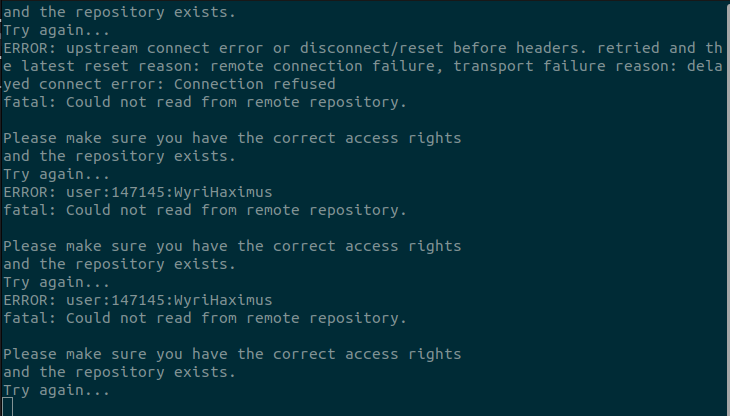
Task: Click the "yed connect error" wrapped line start
Action: (70, 84)
